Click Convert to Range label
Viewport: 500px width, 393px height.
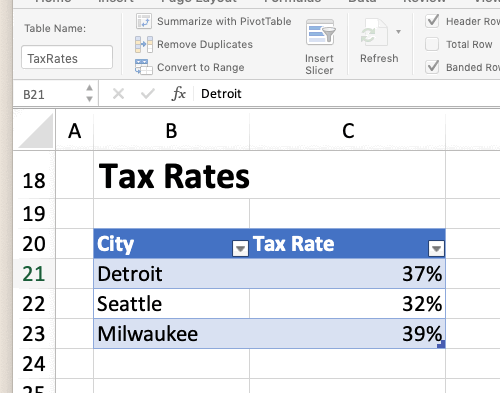coord(201,67)
